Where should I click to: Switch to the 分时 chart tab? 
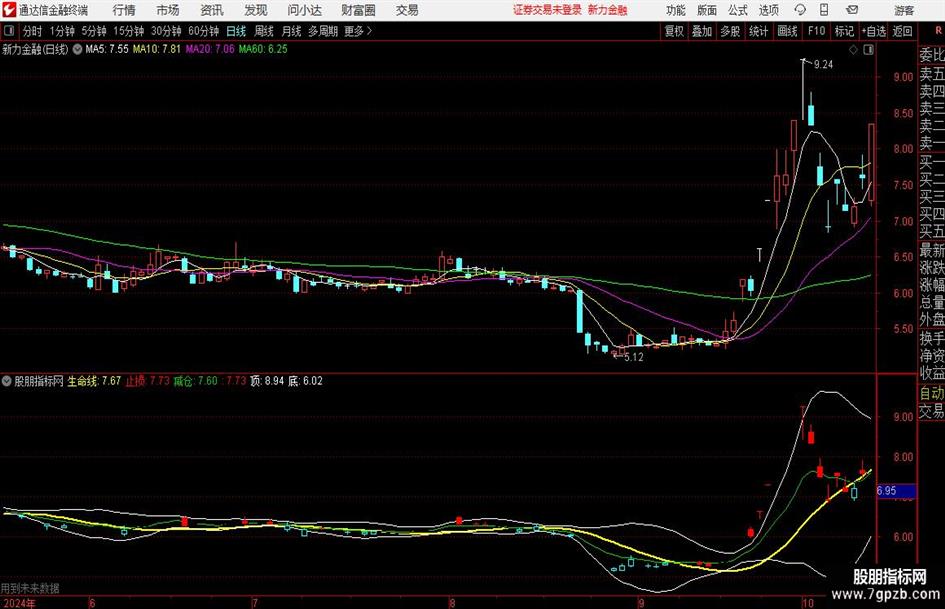point(32,31)
